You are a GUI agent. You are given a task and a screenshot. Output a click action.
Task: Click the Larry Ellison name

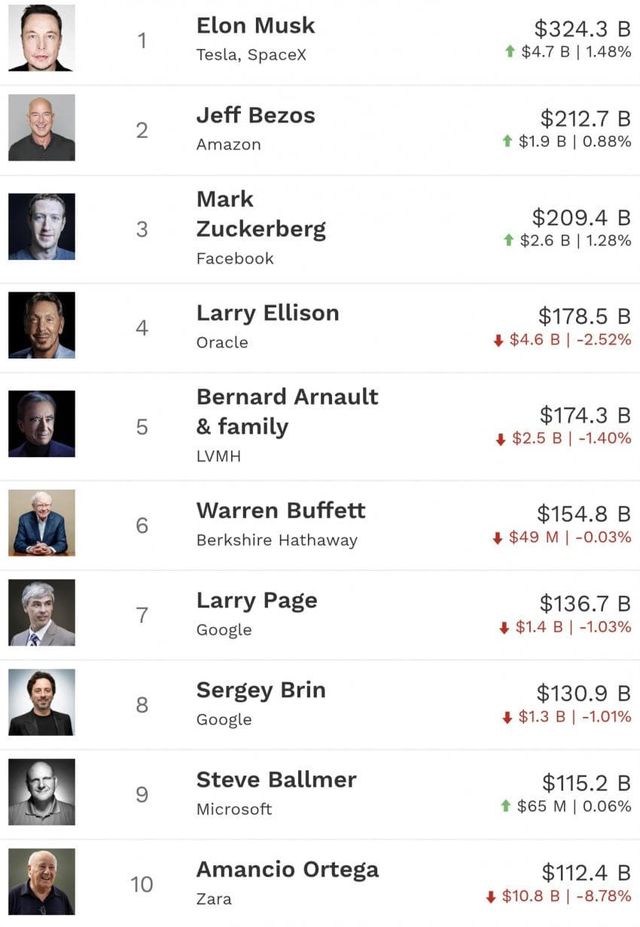click(267, 313)
